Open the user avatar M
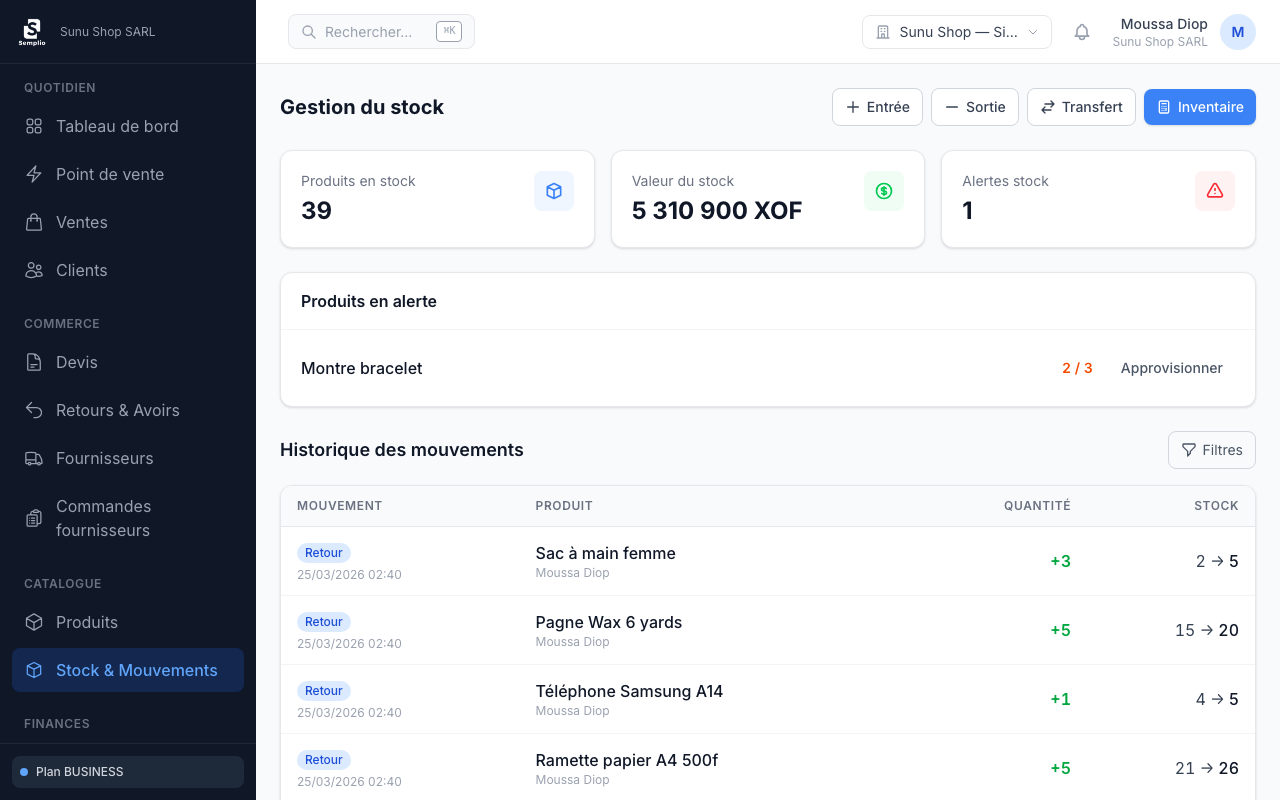Viewport: 1280px width, 800px height. pyautogui.click(x=1237, y=32)
